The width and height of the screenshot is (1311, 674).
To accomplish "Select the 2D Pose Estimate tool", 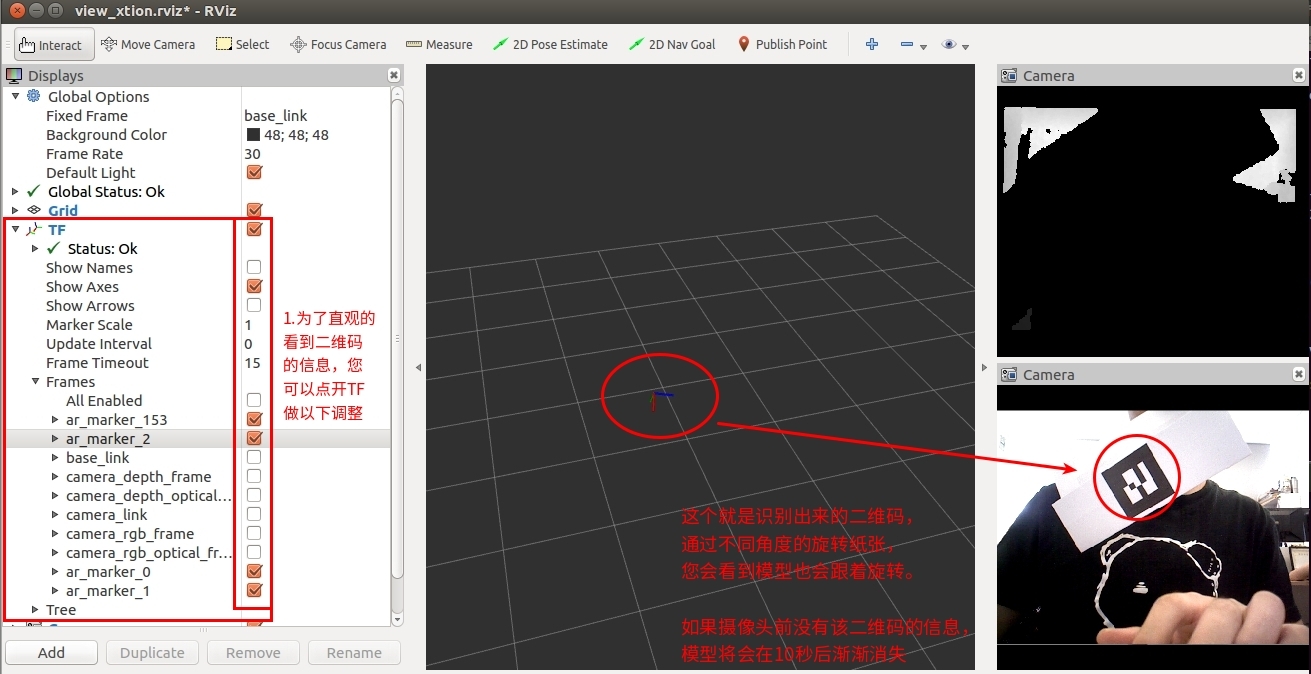I will (550, 44).
